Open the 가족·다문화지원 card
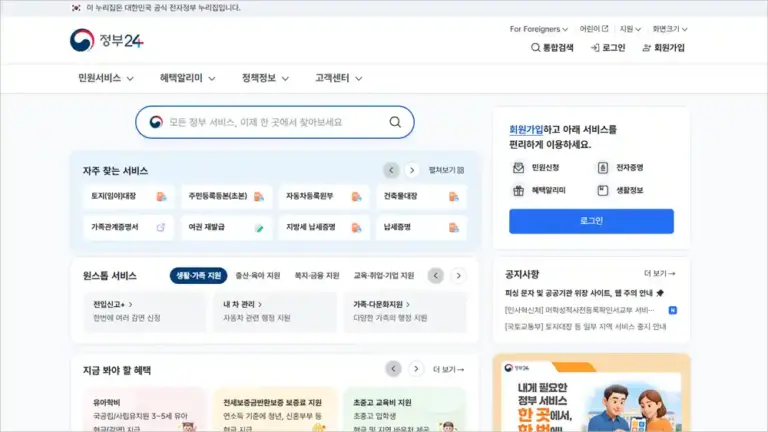 point(405,312)
